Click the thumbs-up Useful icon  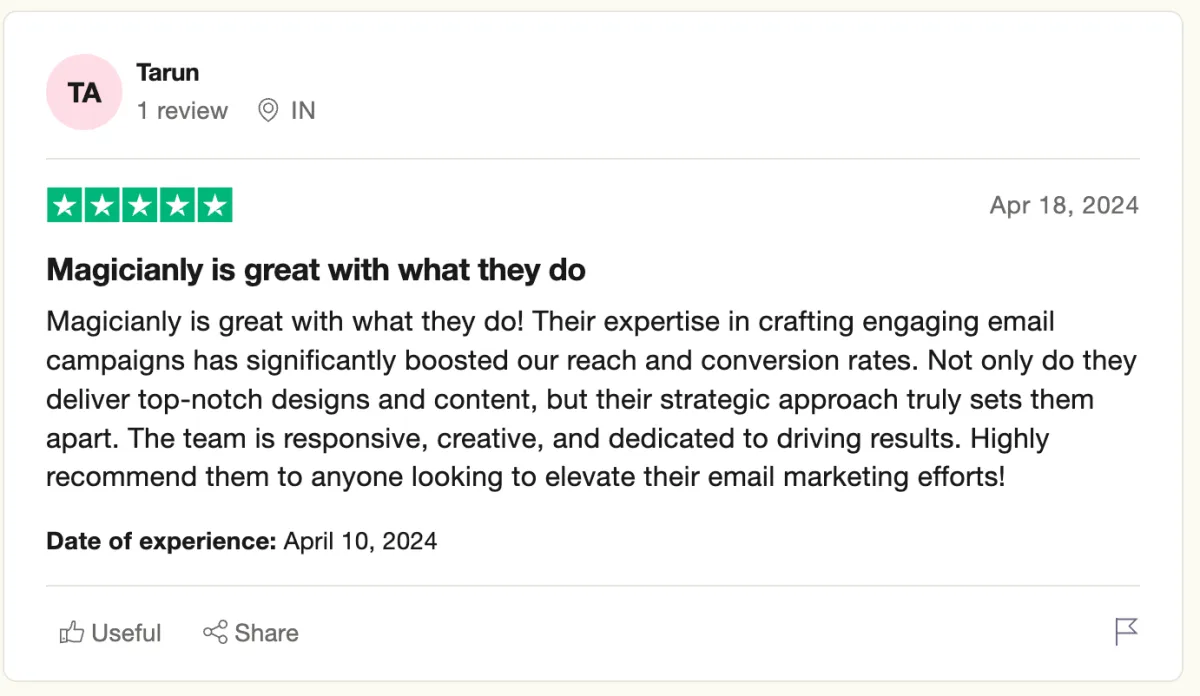pos(72,633)
